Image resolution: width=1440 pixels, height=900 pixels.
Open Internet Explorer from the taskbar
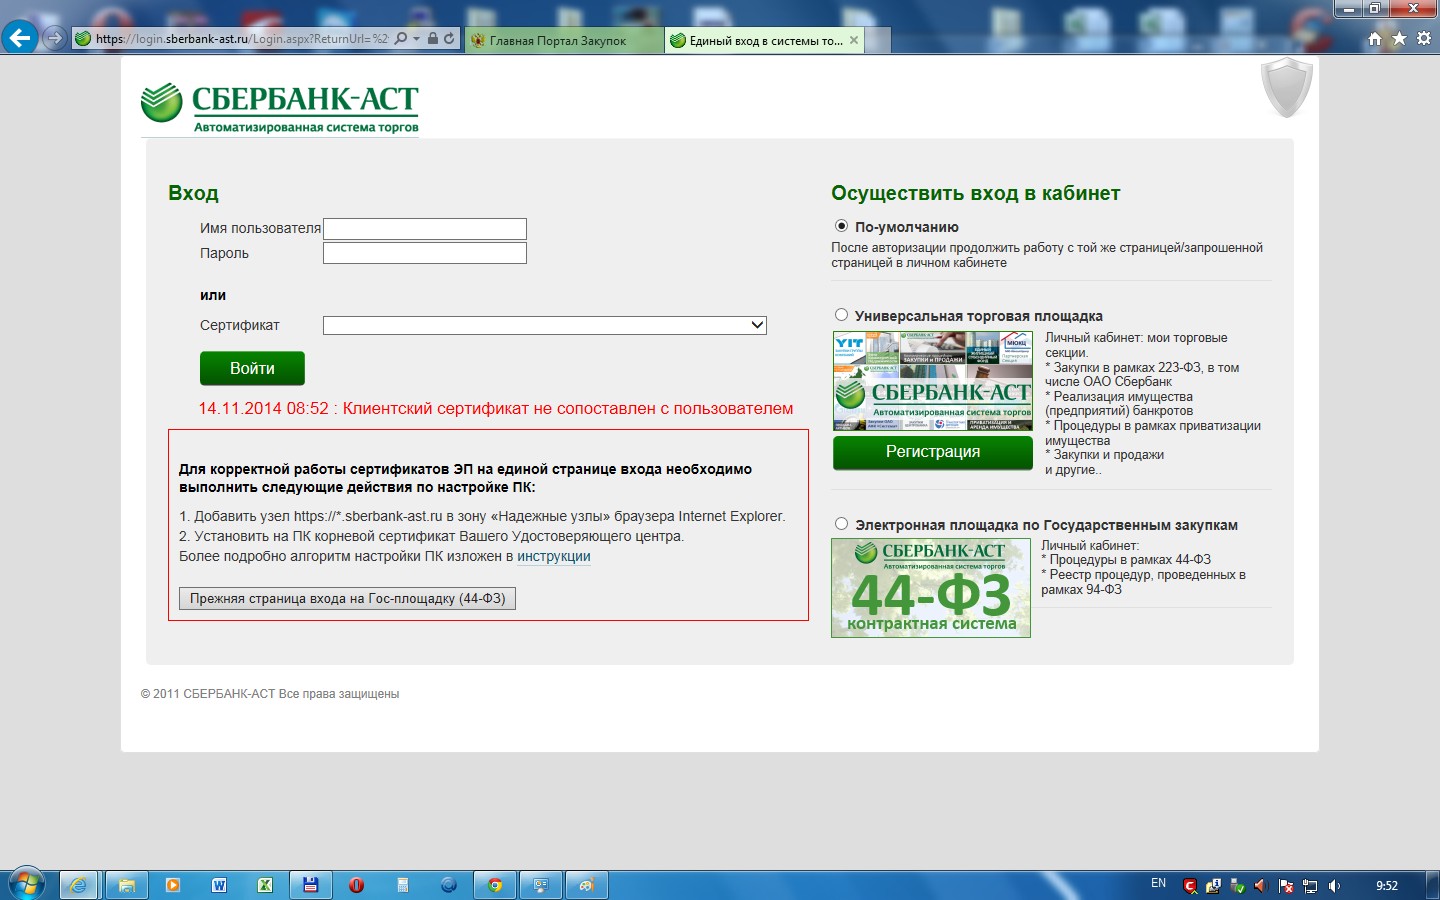[x=79, y=885]
